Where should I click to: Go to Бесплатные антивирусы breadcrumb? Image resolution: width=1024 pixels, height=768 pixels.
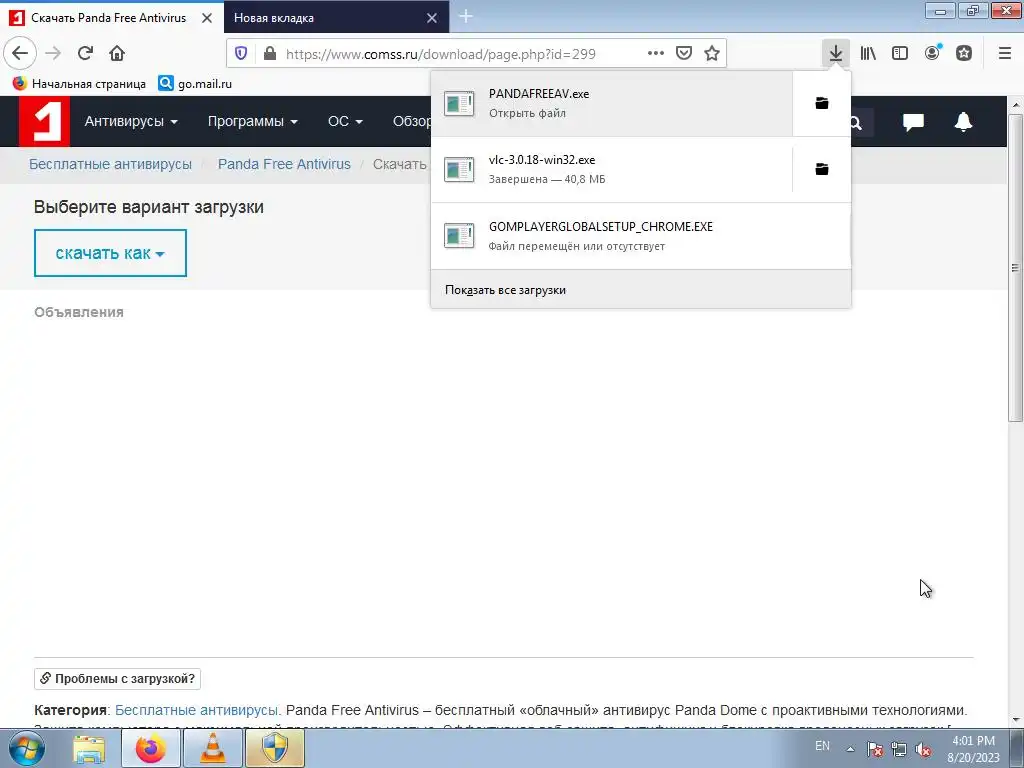coord(110,164)
